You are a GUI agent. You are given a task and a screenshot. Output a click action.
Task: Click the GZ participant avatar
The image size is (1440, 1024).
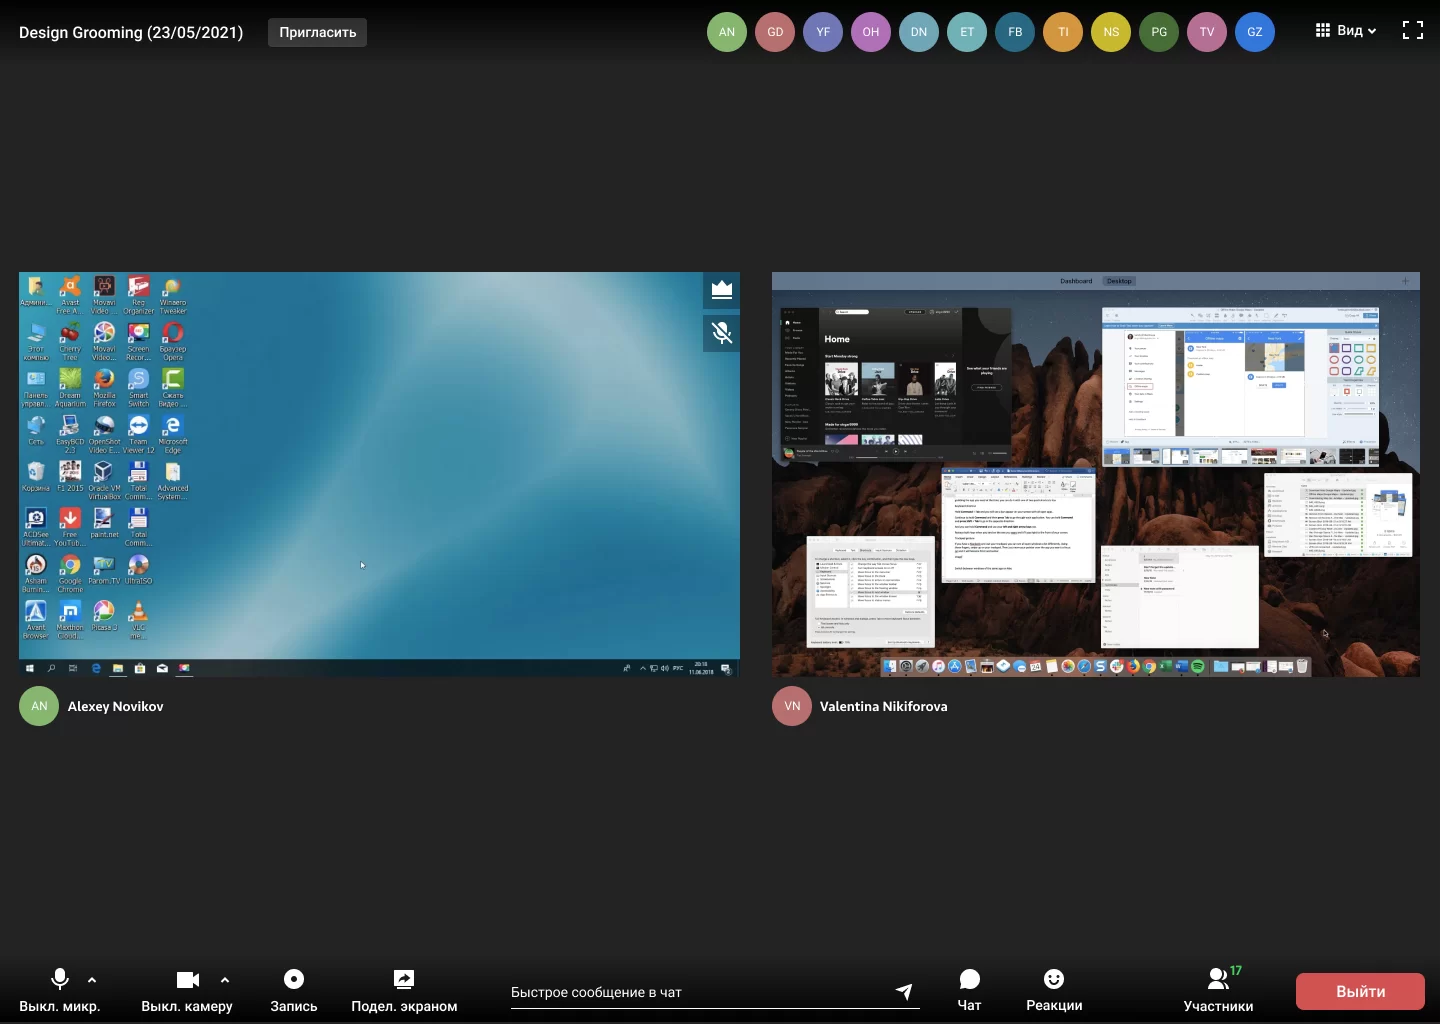[x=1255, y=32]
